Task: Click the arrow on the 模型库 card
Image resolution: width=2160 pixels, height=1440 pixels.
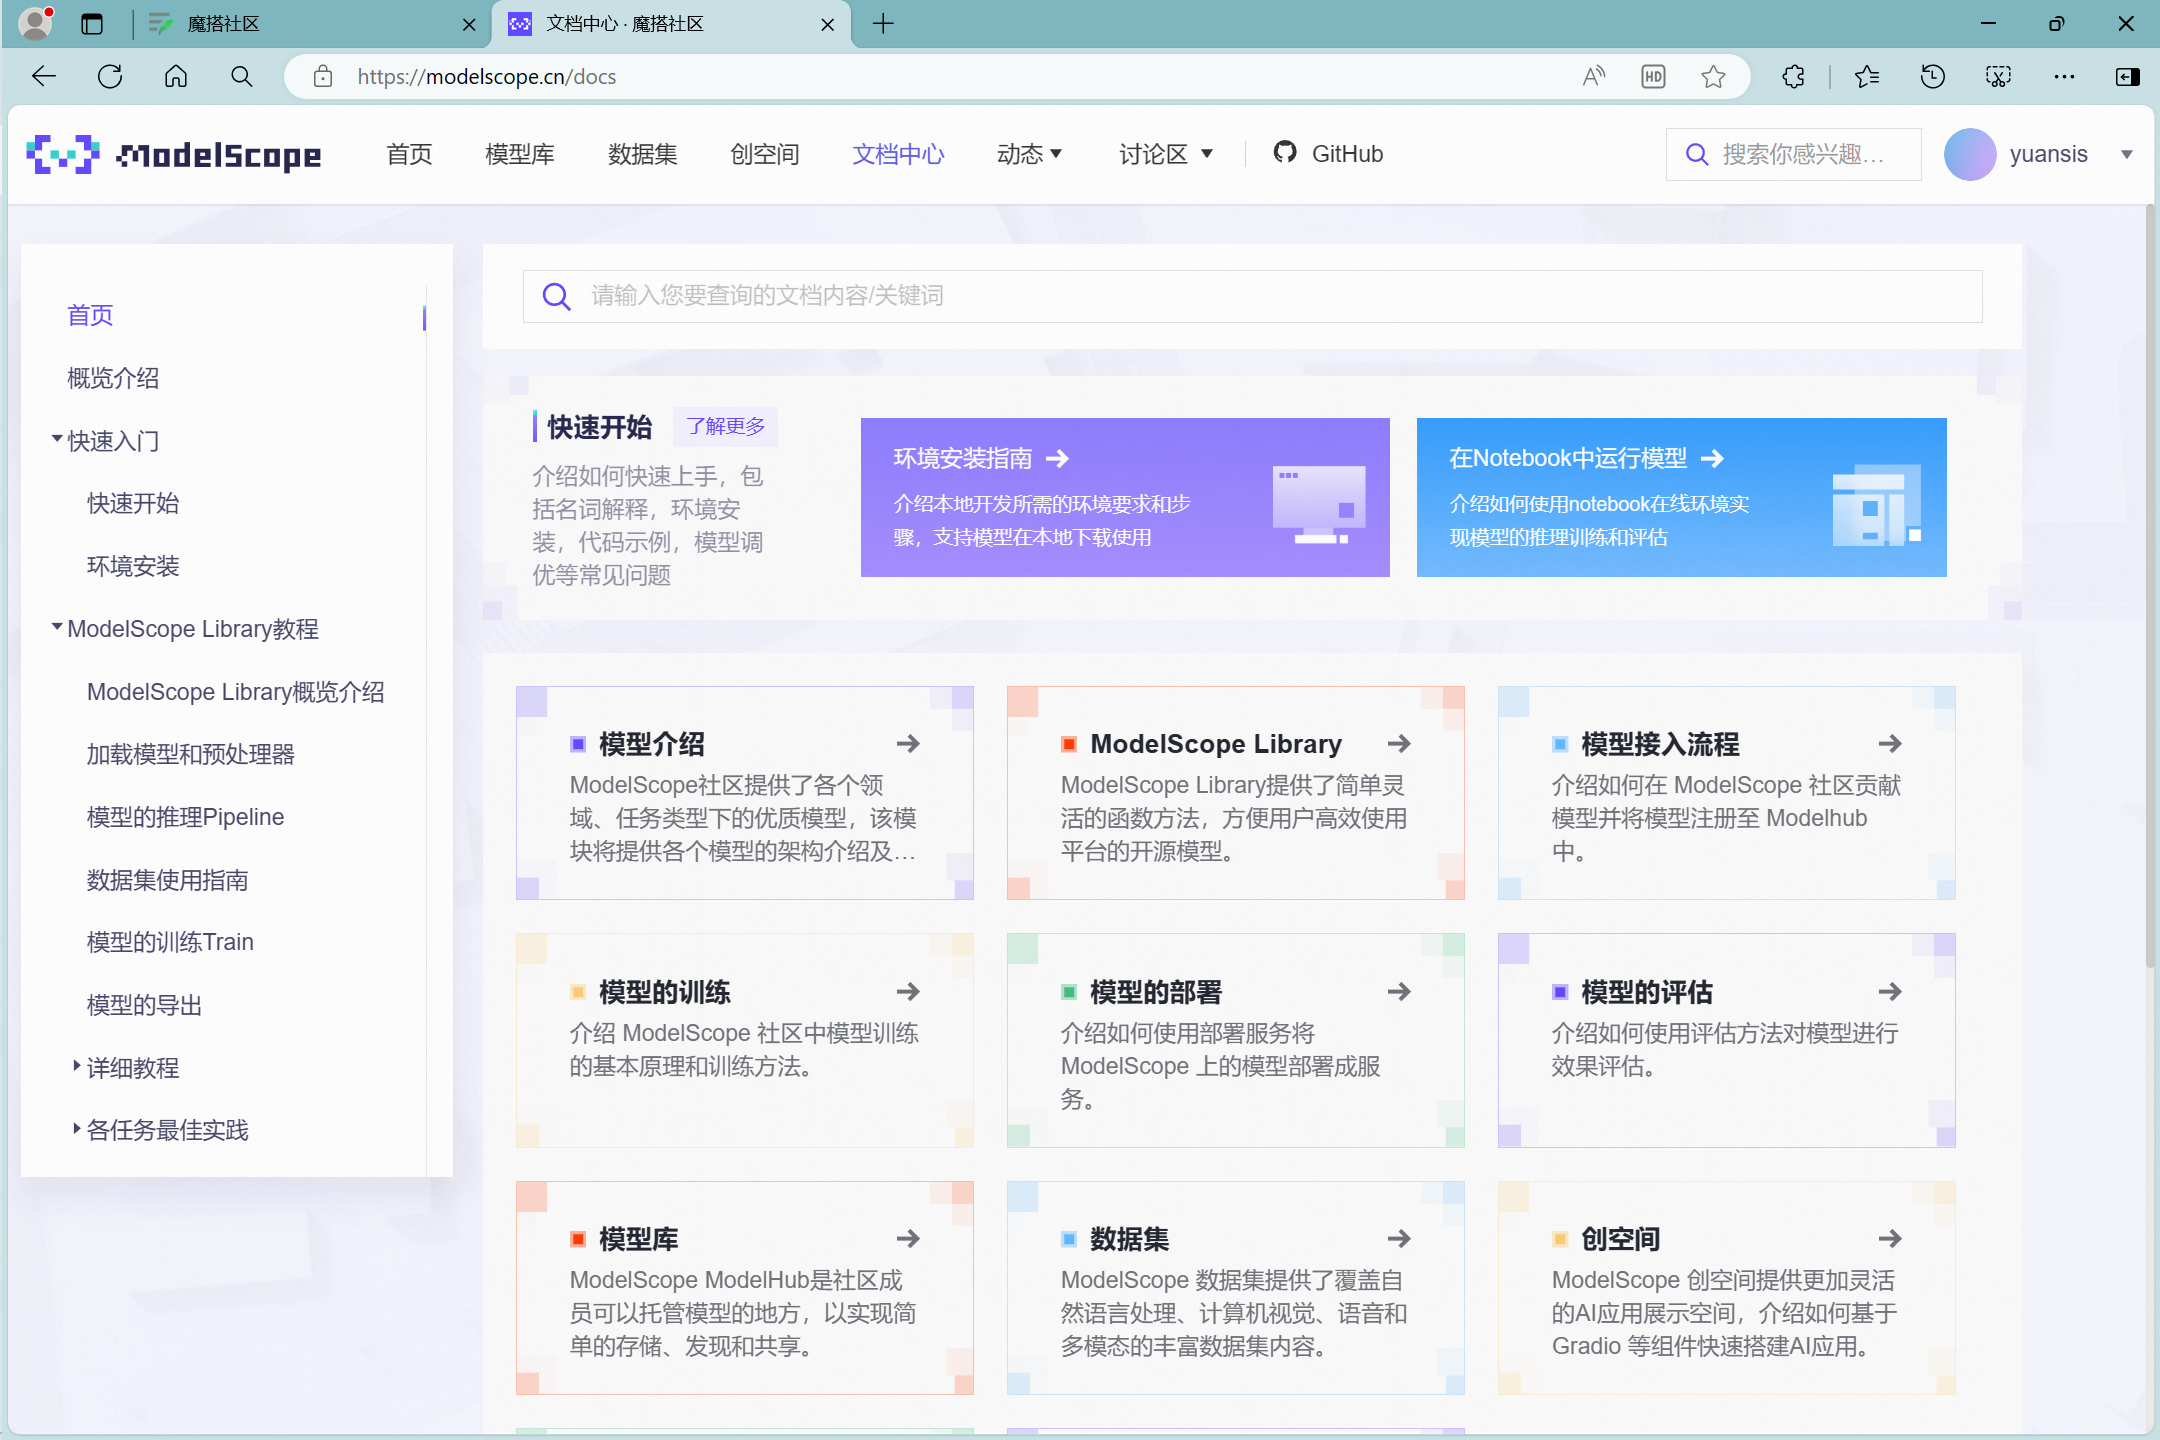Action: (908, 1238)
